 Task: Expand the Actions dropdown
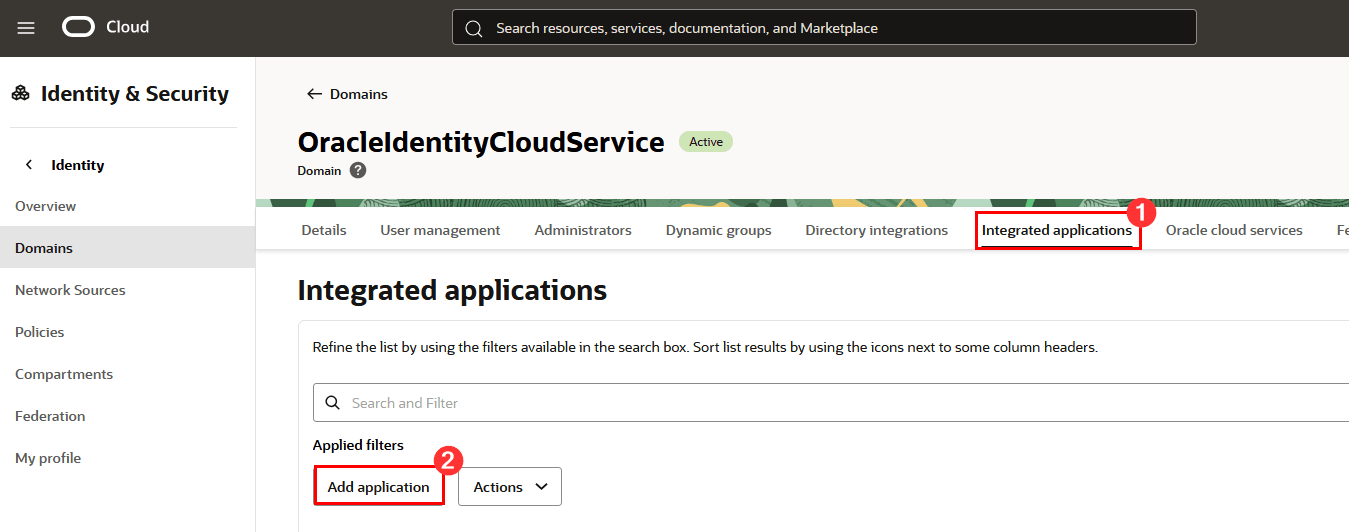510,487
